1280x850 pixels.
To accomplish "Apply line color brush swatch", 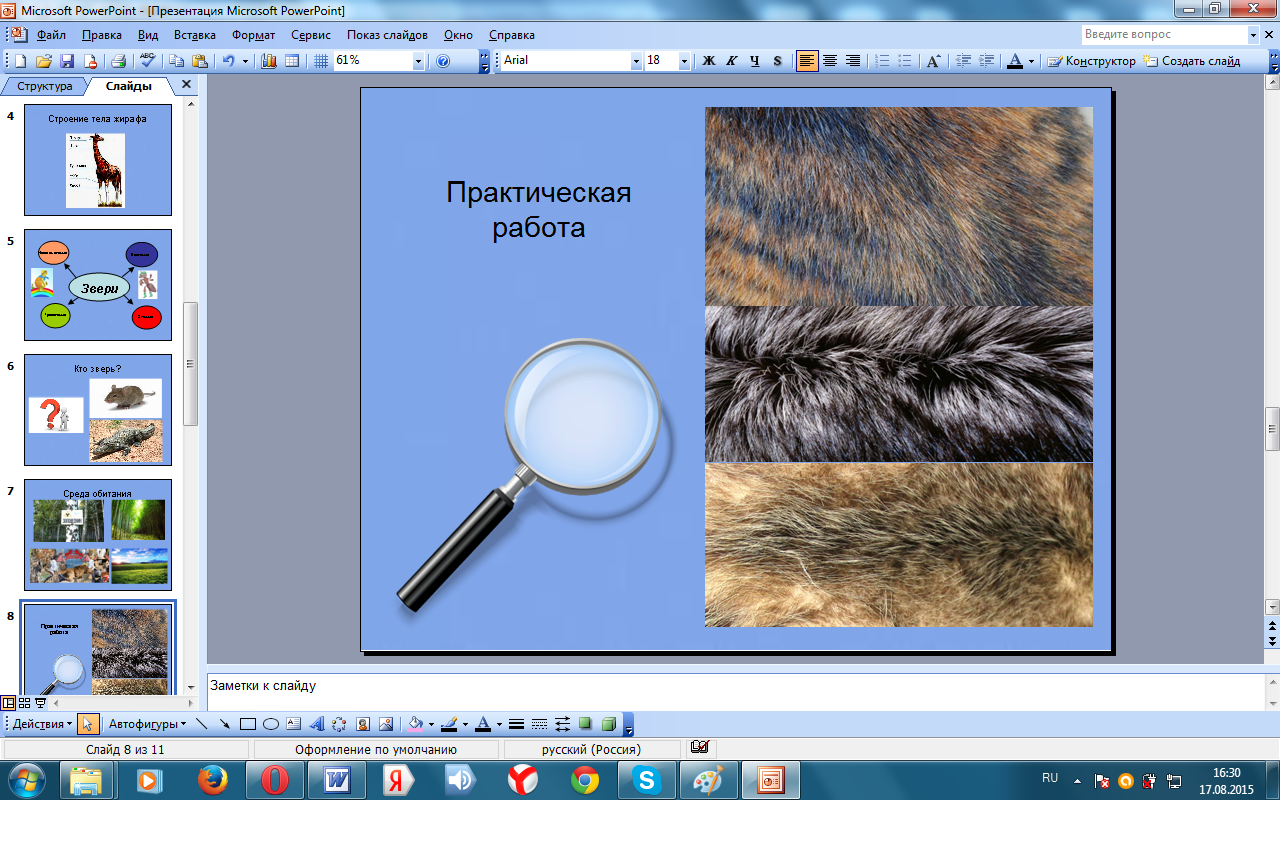I will [x=449, y=724].
